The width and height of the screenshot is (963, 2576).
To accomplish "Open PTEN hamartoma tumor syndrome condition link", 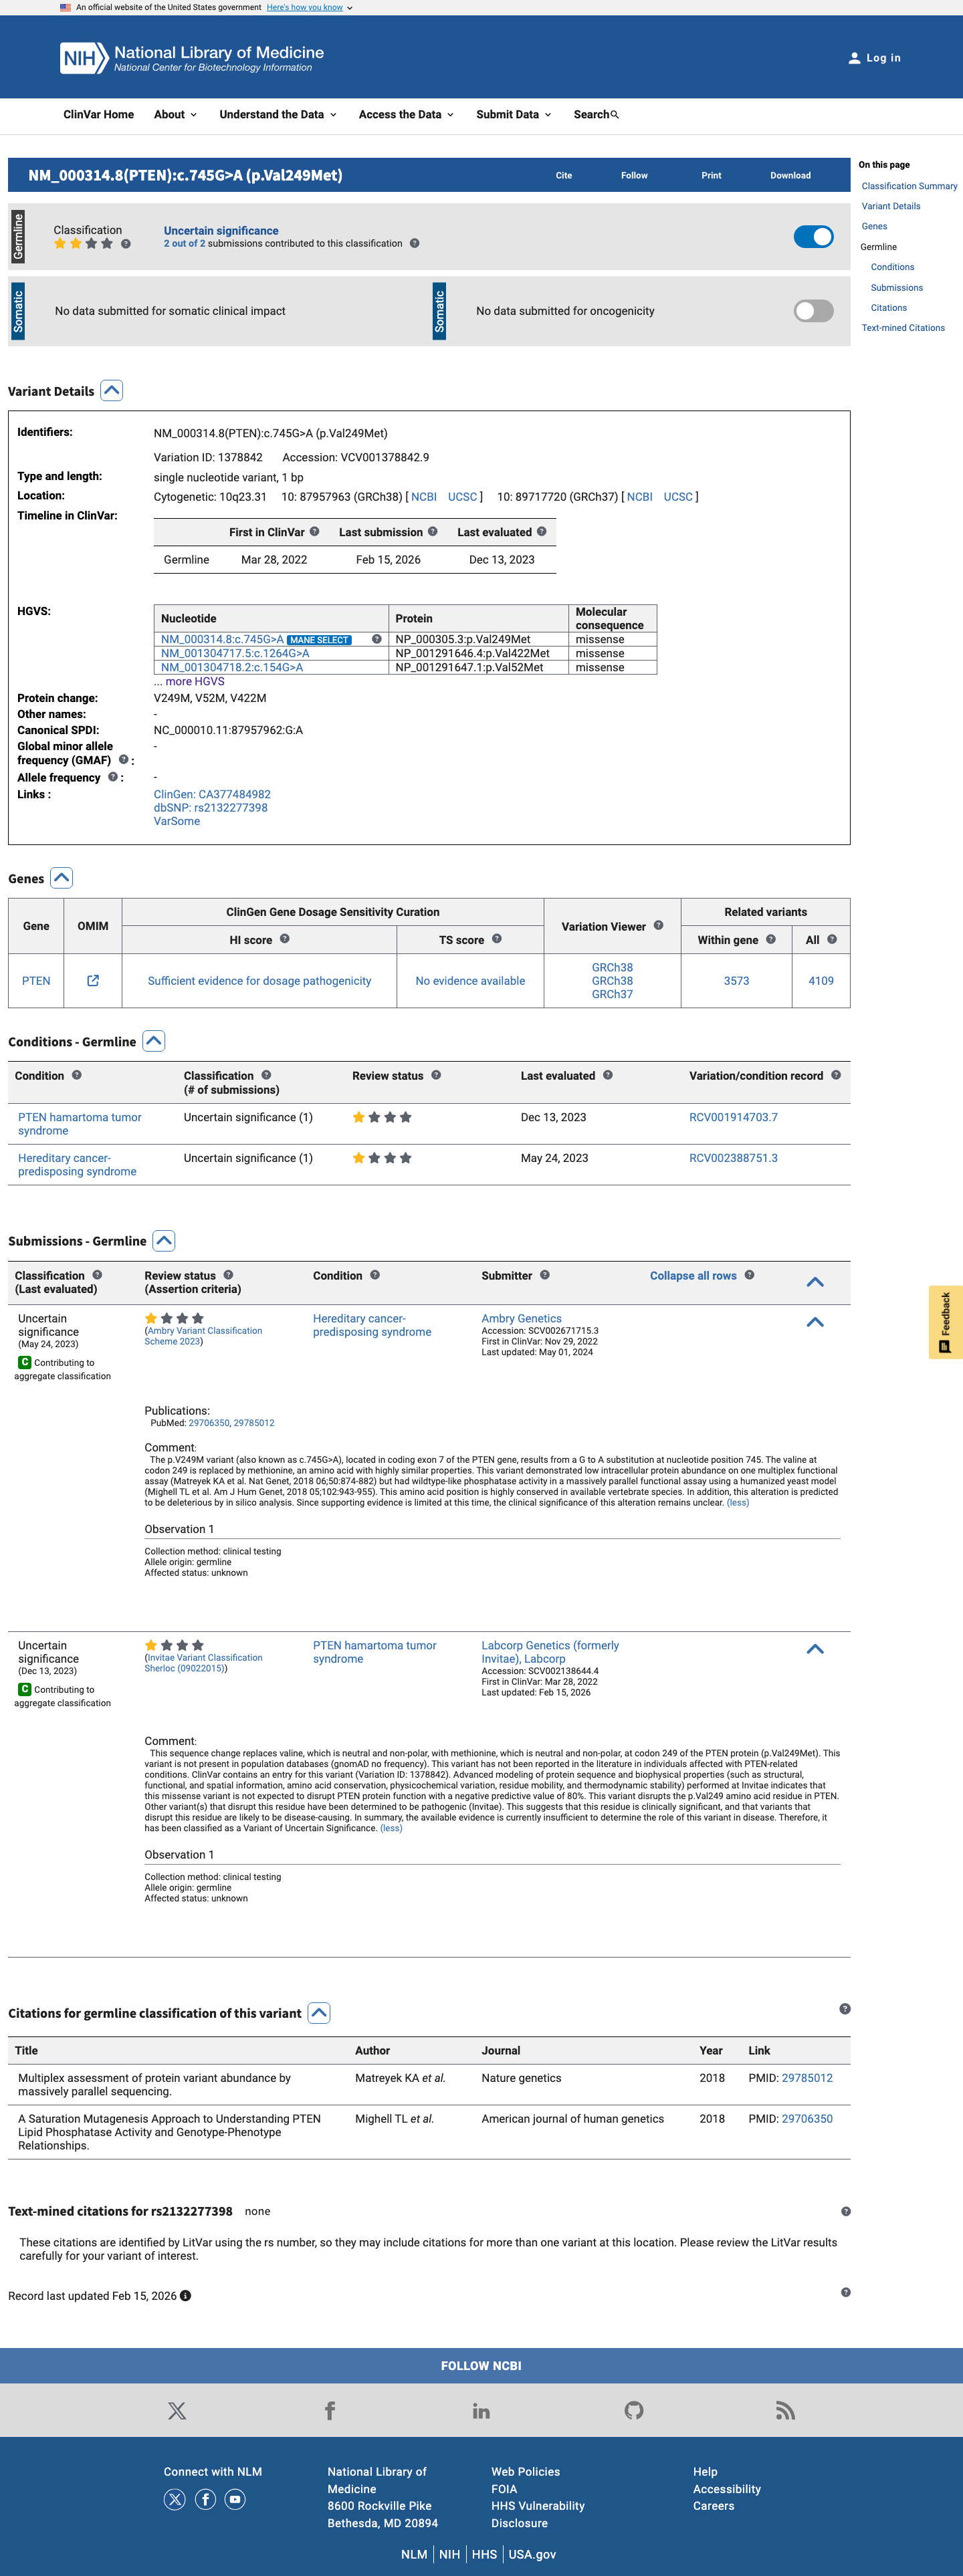I will 80,1124.
